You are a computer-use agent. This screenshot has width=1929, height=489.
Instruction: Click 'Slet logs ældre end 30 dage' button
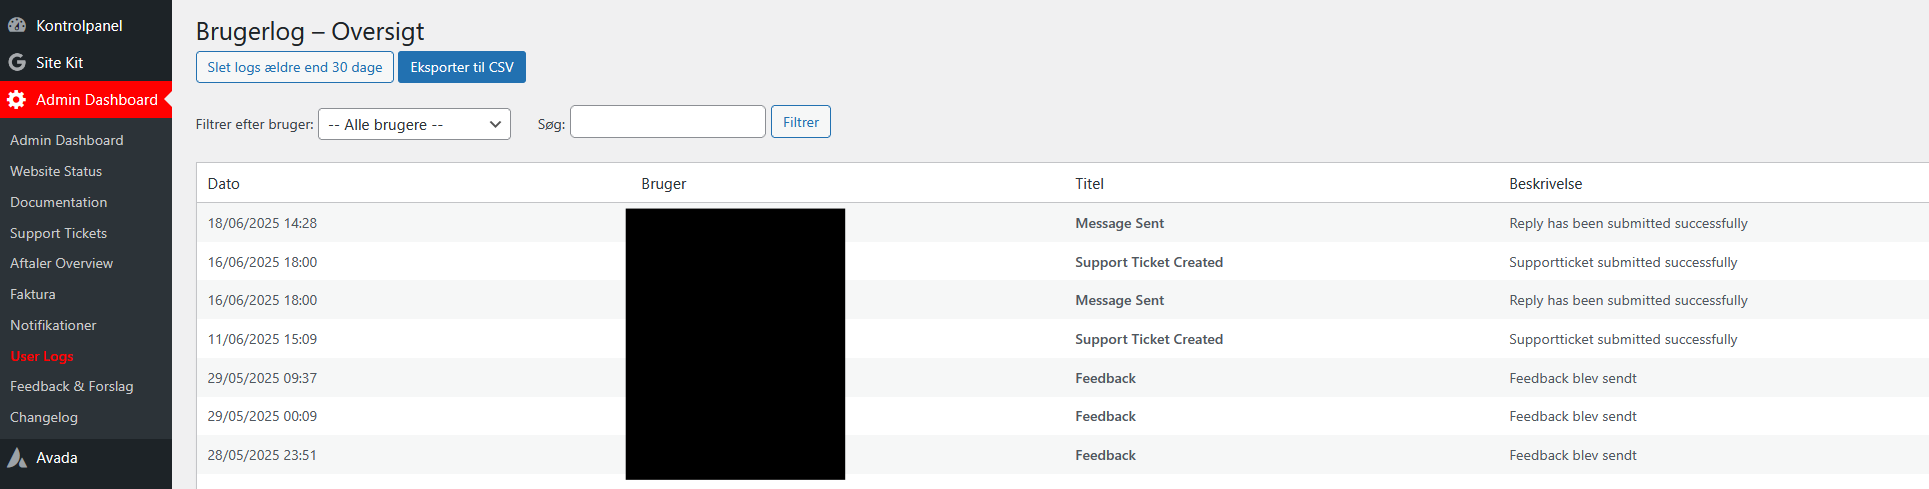pos(295,67)
